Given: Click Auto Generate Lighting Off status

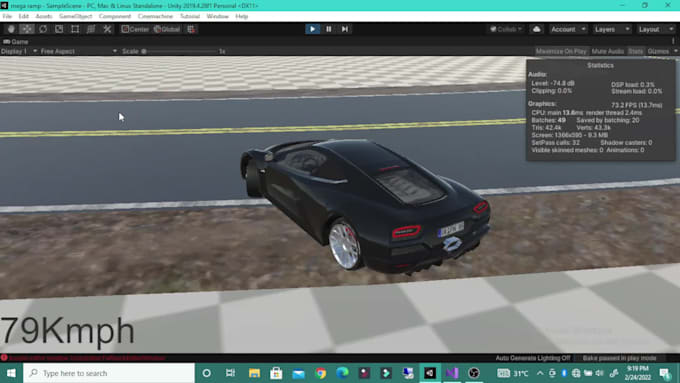Looking at the screenshot, I should (x=533, y=358).
